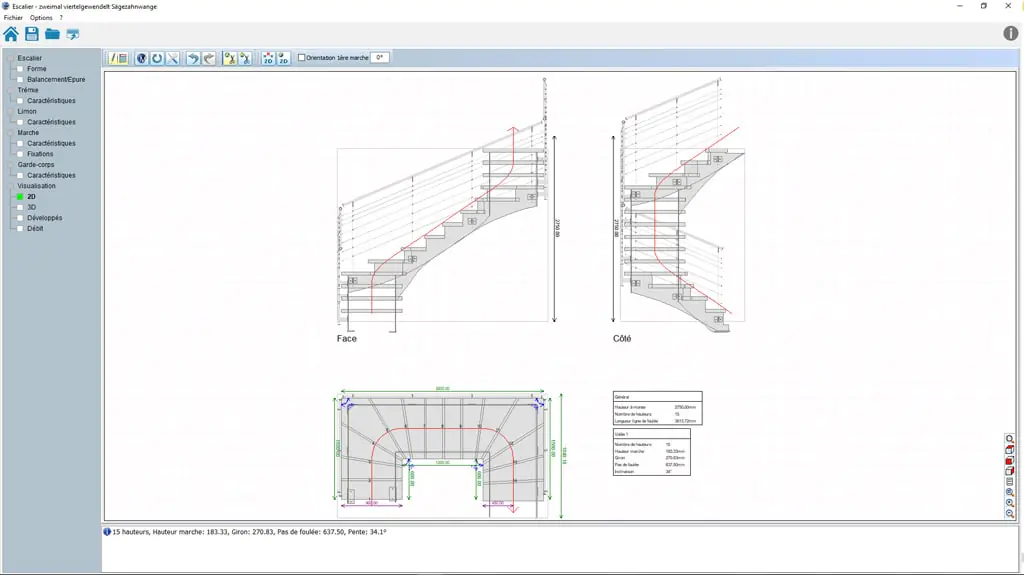The image size is (1024, 575).
Task: Tick the 3D visualisation checkbox
Action: coord(19,207)
